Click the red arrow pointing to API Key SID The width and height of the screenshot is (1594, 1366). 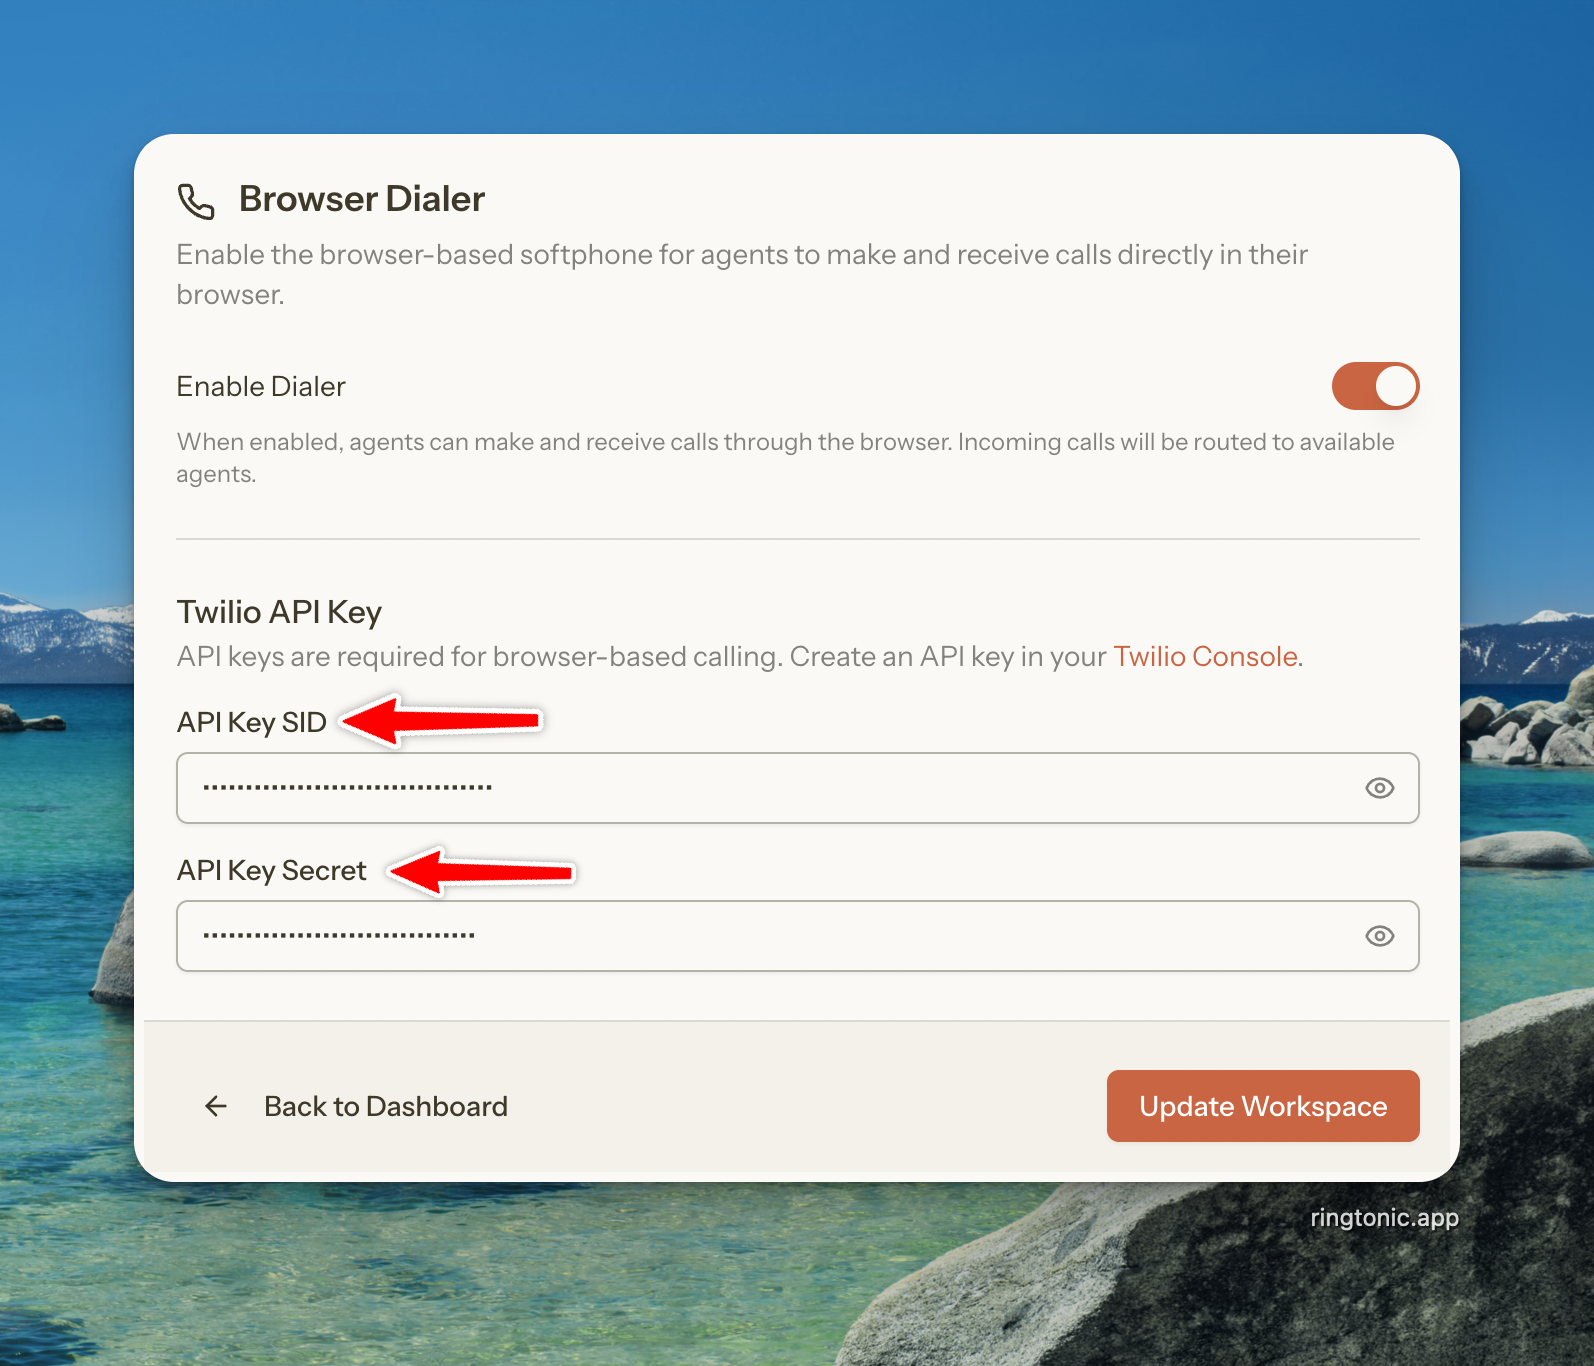(441, 720)
